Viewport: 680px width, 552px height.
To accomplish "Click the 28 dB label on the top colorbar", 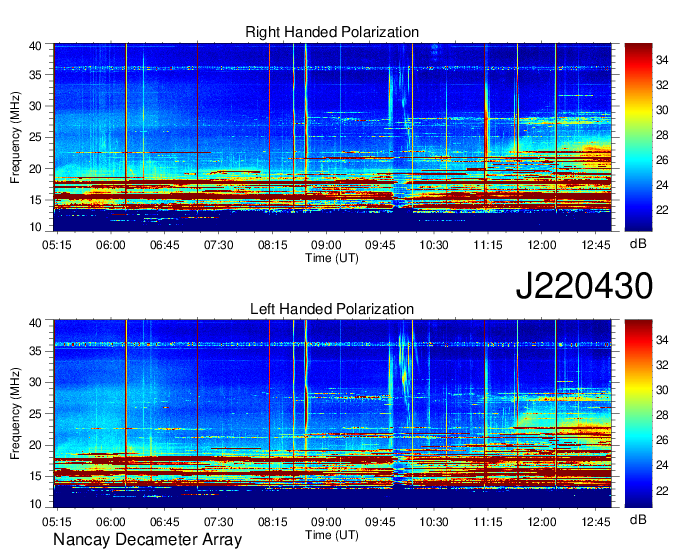I will coord(662,135).
